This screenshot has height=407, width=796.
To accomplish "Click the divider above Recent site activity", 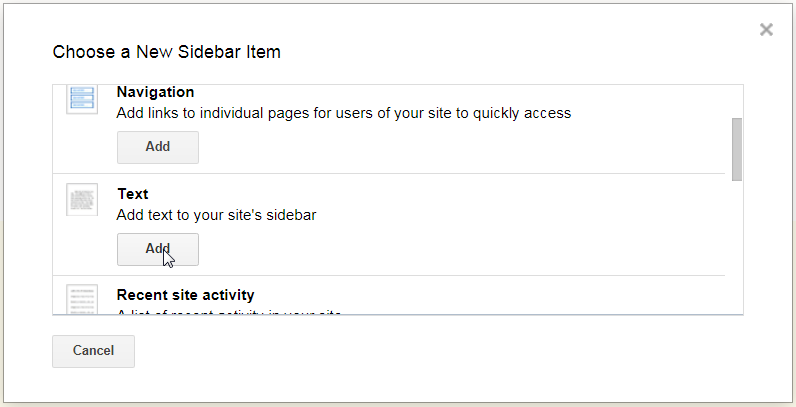I will 389,276.
